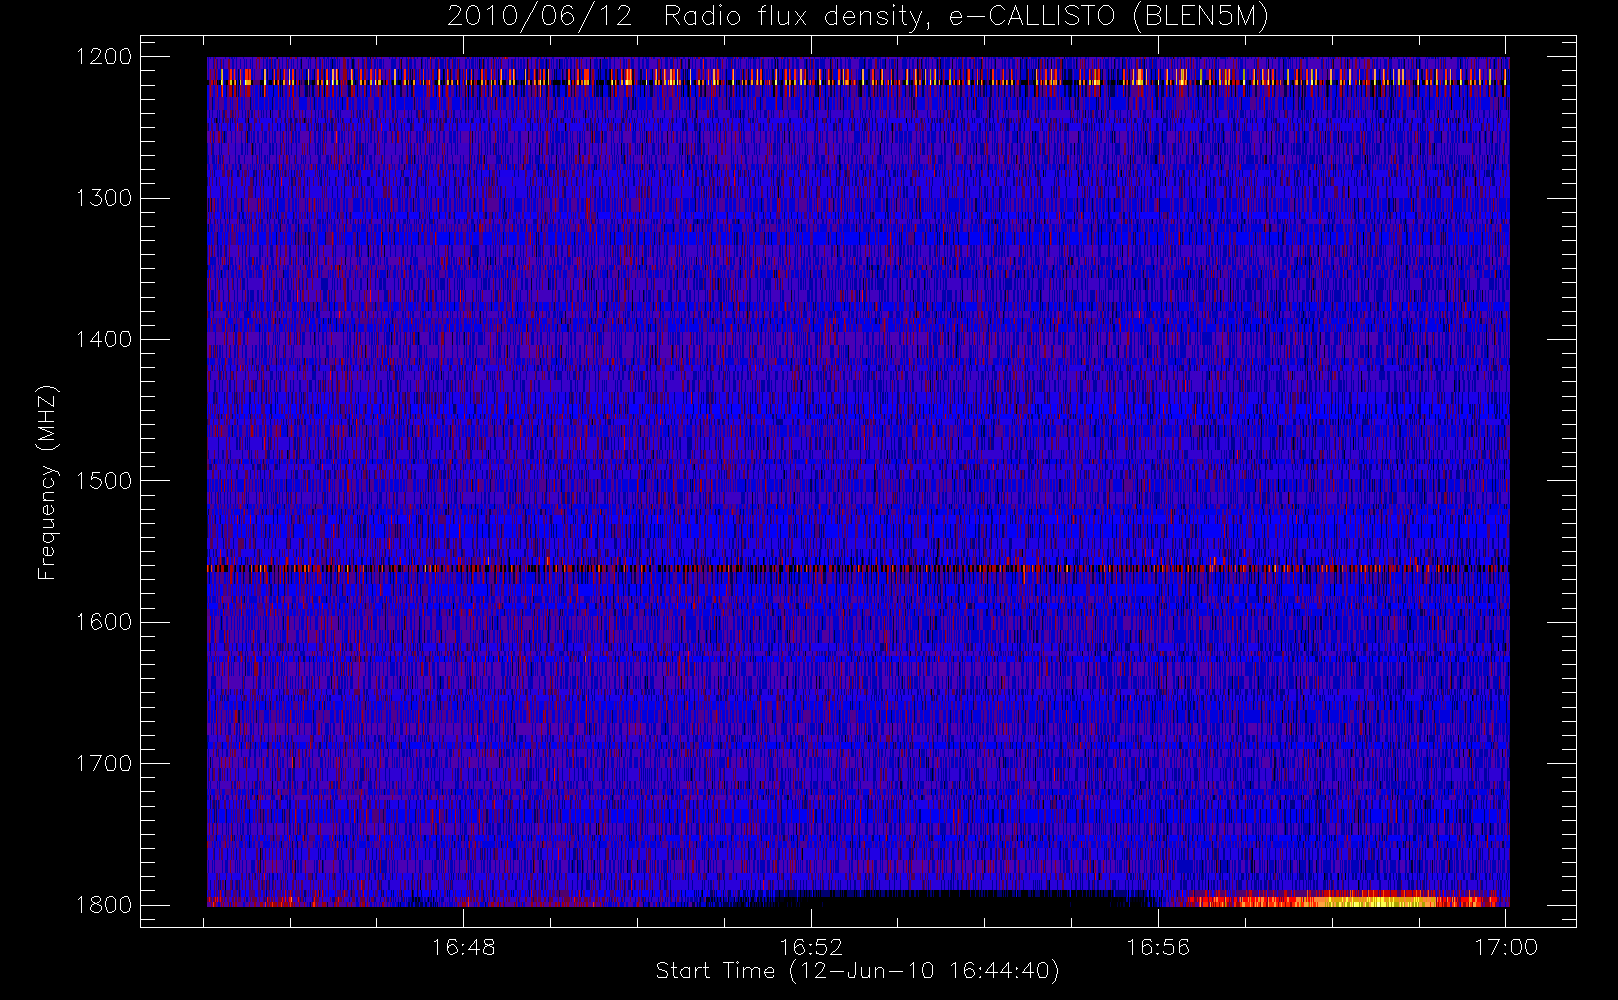Click the 1800 frequency tick label

104,904
